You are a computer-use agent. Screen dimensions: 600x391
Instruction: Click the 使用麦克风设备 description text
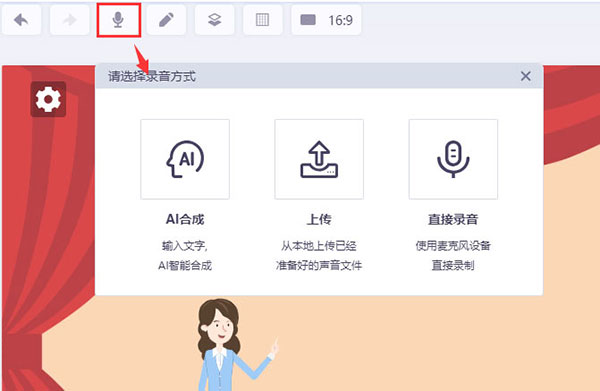(453, 246)
